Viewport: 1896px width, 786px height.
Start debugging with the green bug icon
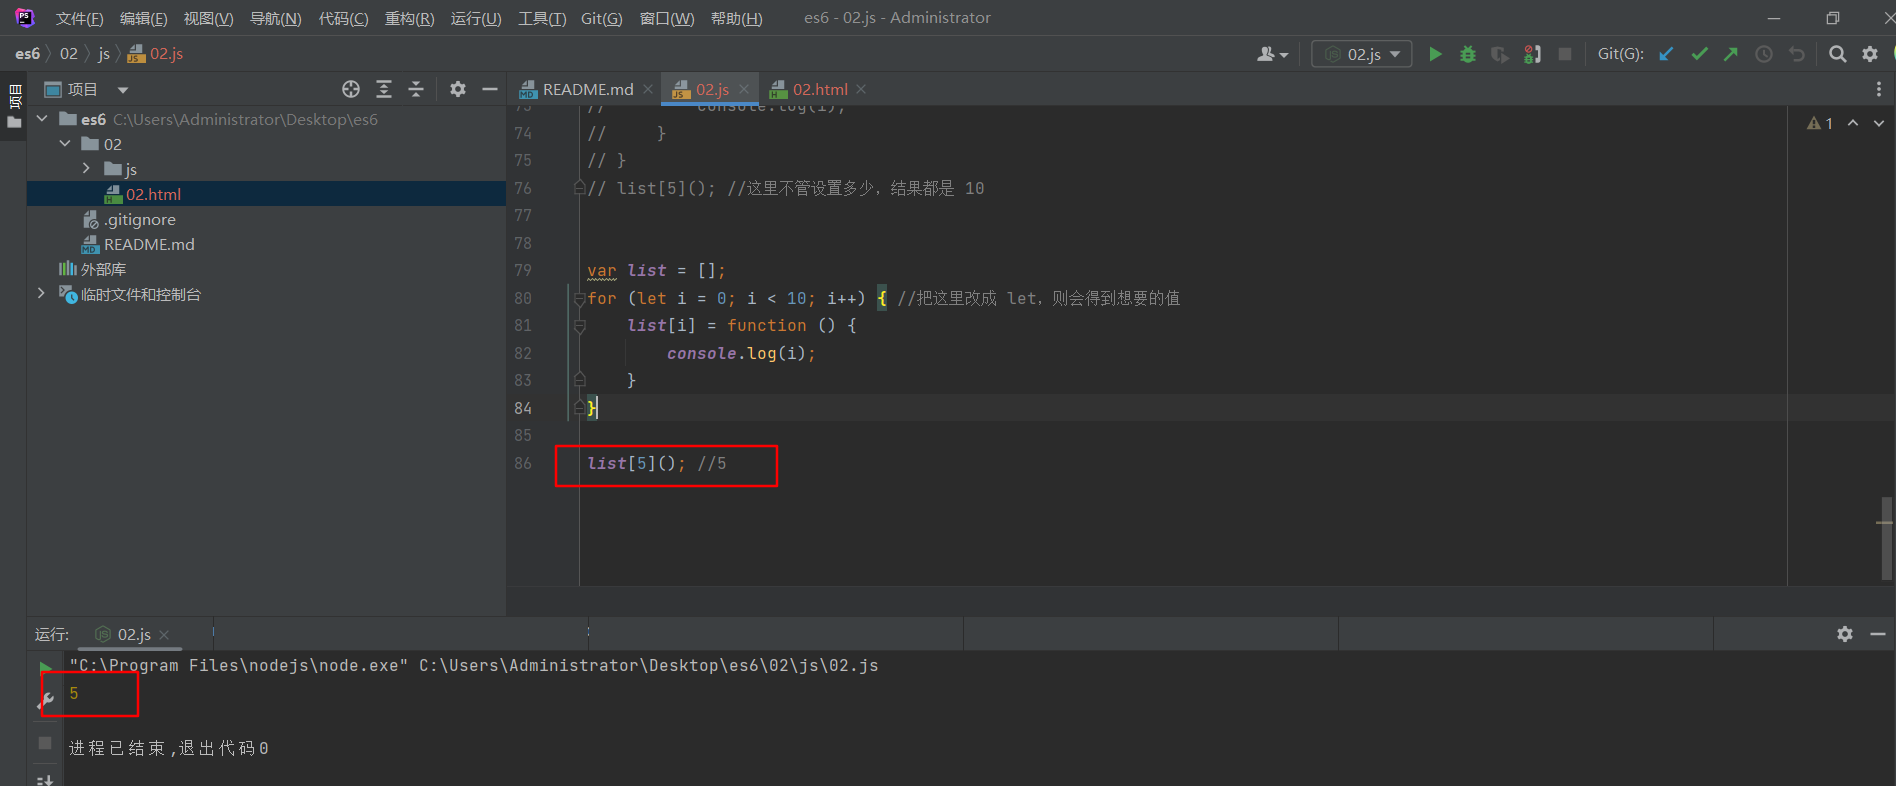[1467, 54]
